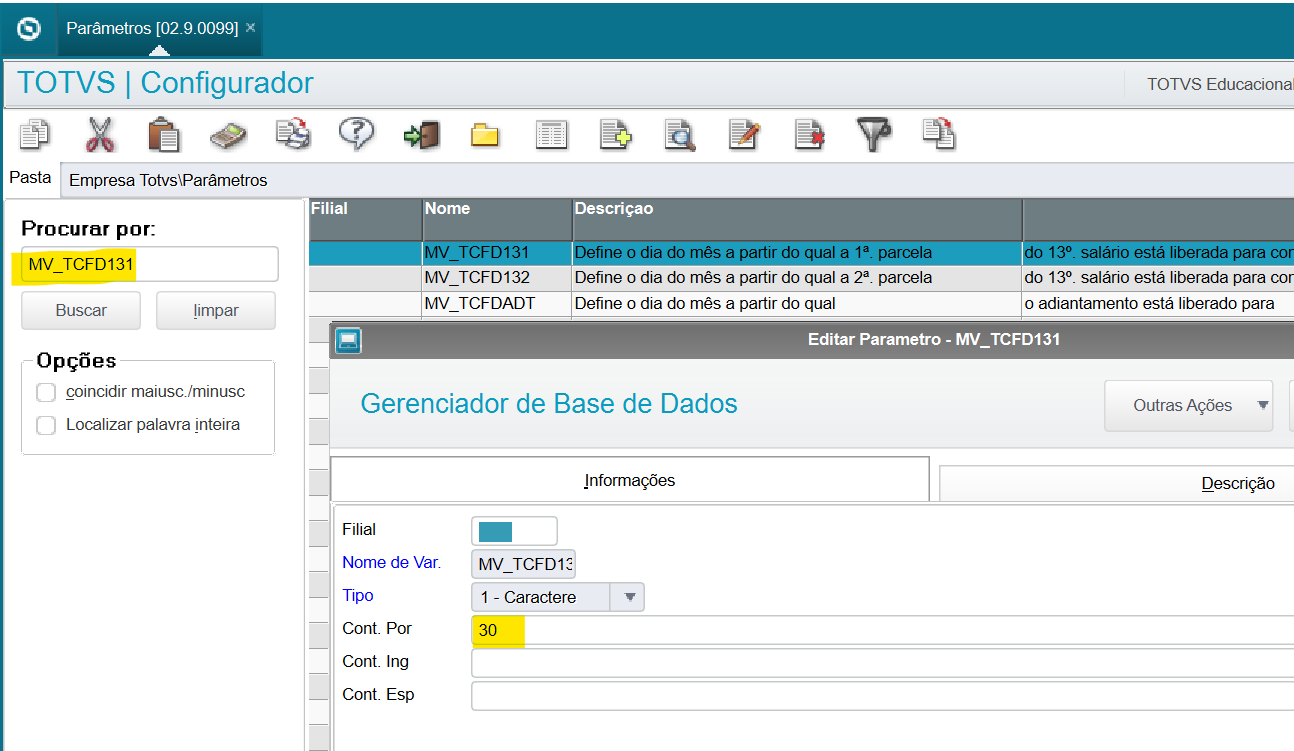
Task: Expand the Outras Ações dropdown arrow
Action: (x=1262, y=405)
